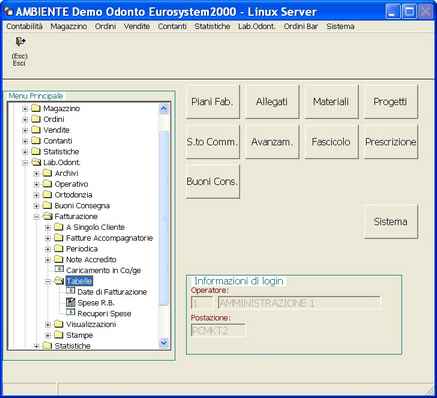Click the Note Accredito folder icon

coord(59,259)
